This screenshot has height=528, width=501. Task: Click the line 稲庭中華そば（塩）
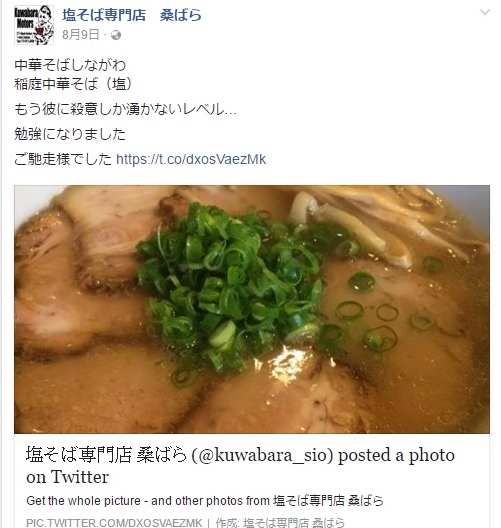point(73,84)
